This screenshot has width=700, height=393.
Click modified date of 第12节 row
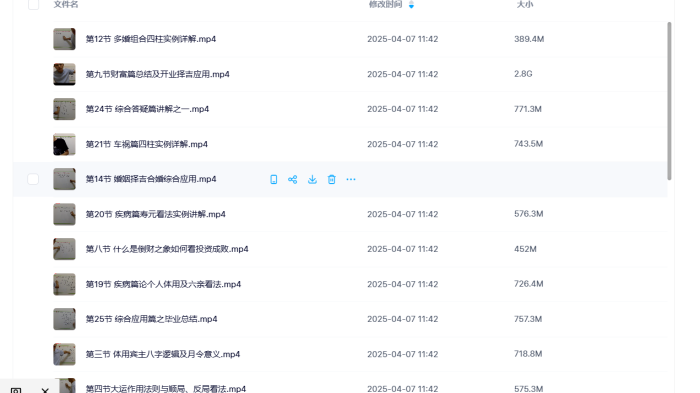point(403,39)
